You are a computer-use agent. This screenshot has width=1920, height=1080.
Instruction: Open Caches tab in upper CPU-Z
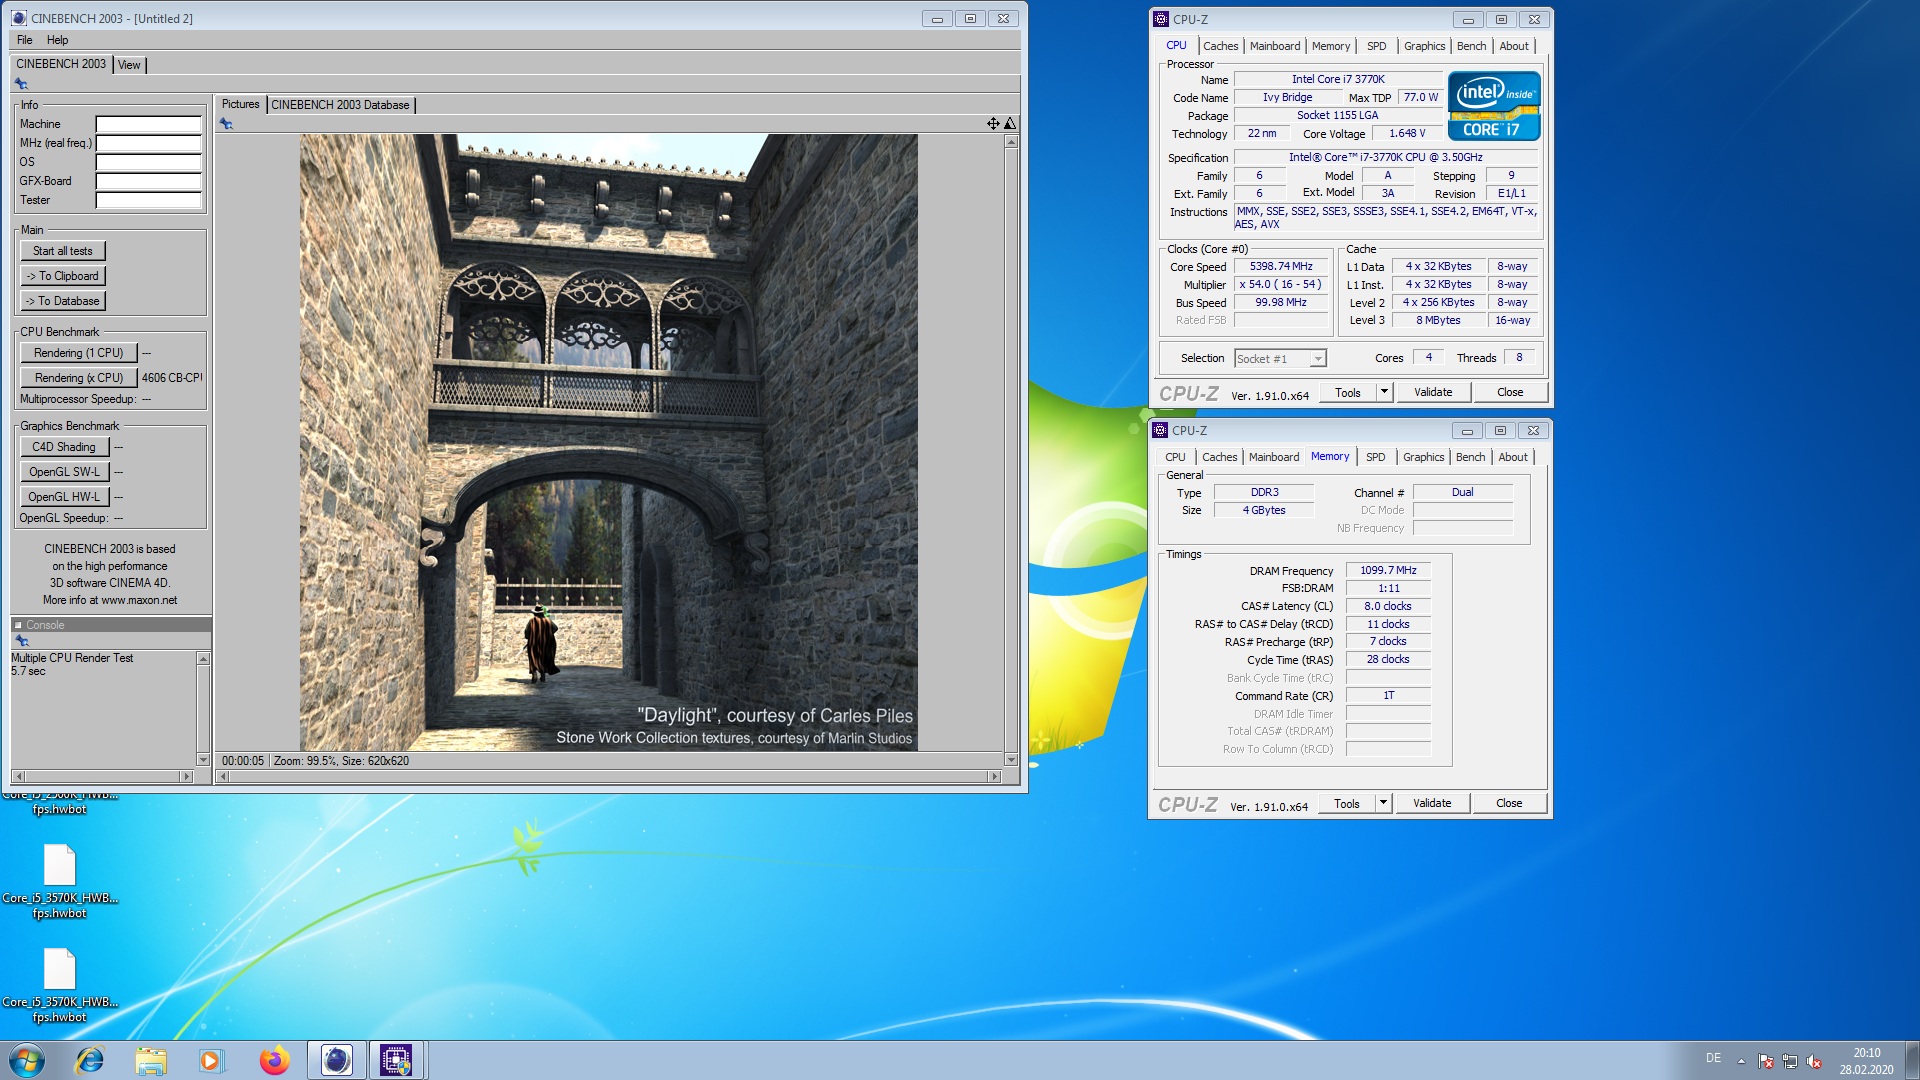point(1220,46)
